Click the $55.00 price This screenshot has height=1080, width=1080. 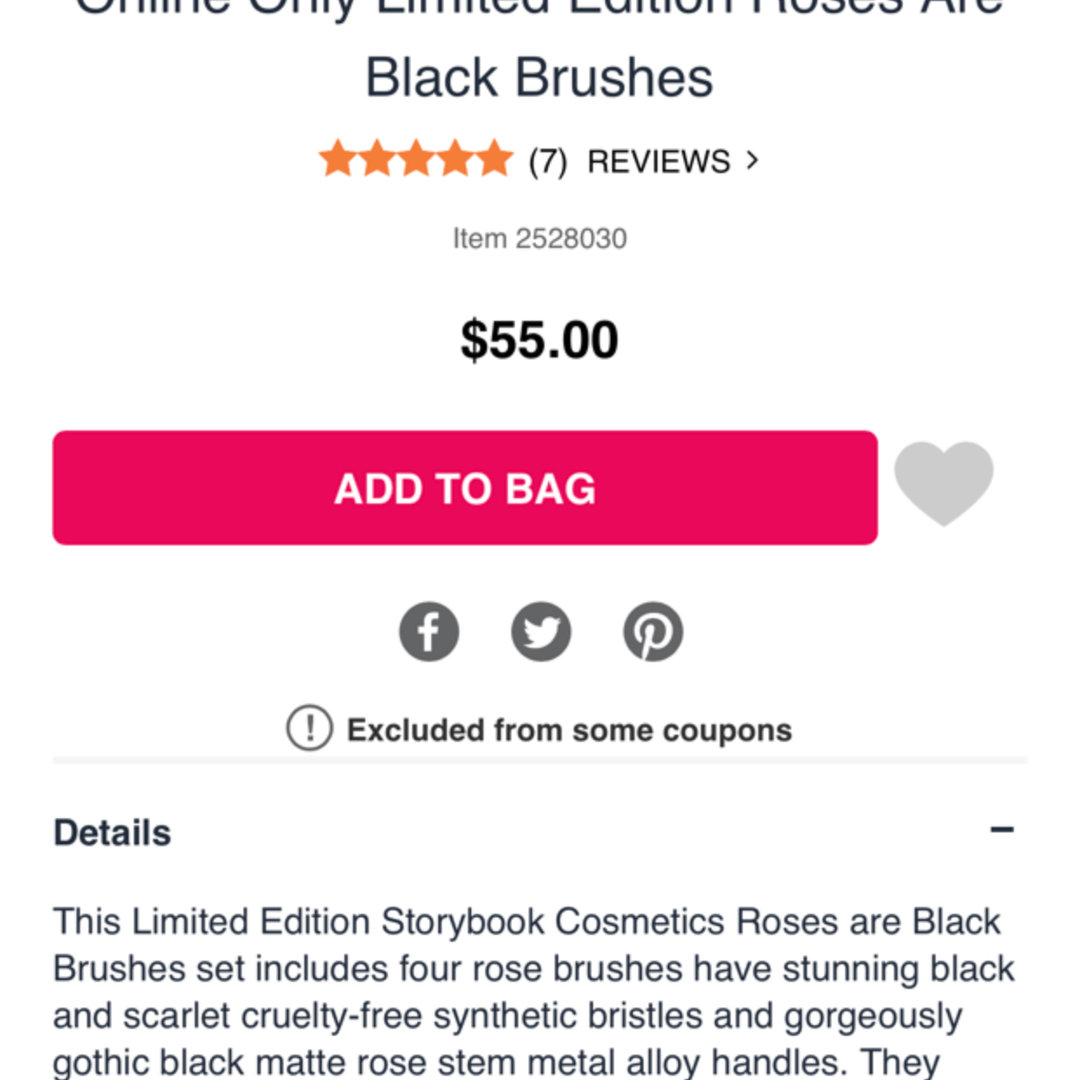[x=539, y=341]
